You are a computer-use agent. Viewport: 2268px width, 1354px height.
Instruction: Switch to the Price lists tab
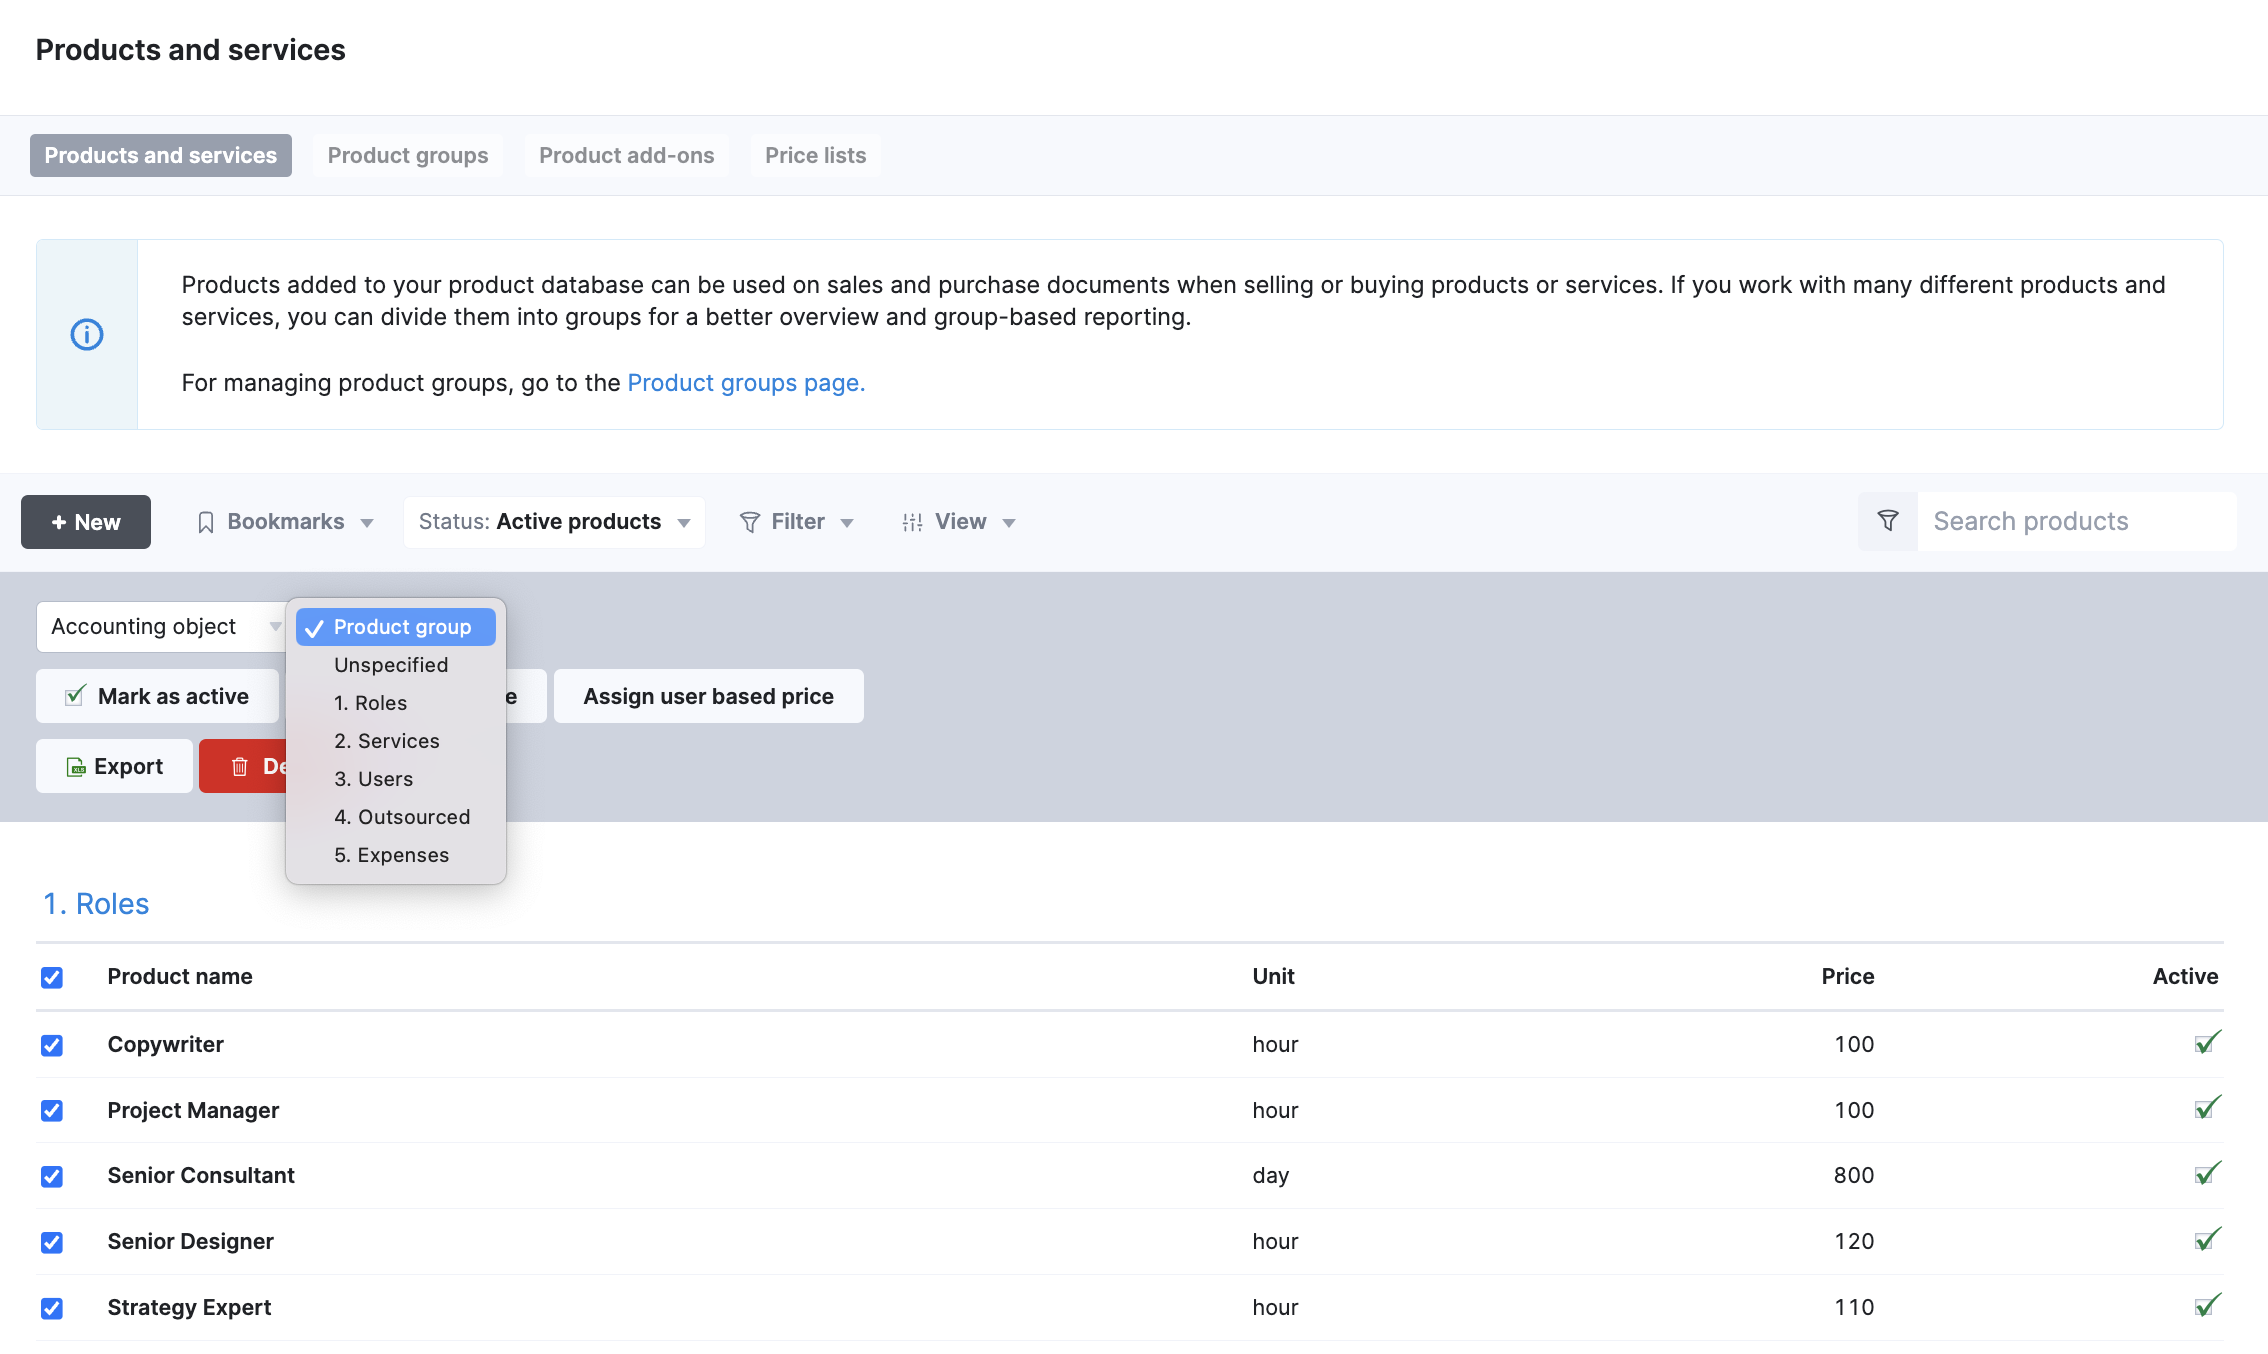tap(816, 155)
